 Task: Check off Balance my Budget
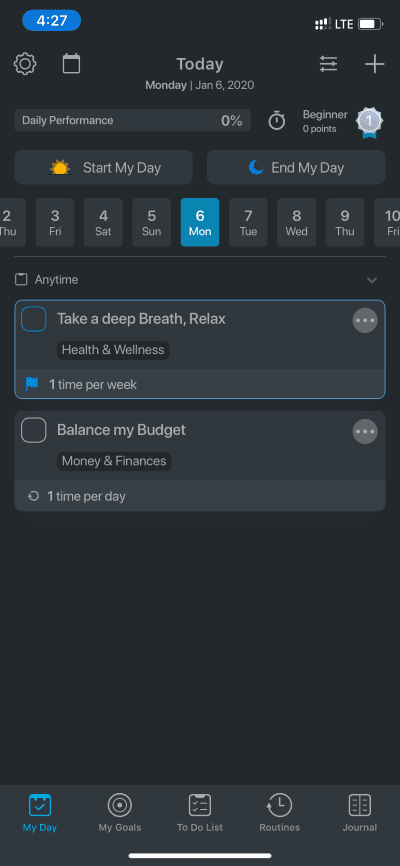(x=34, y=430)
